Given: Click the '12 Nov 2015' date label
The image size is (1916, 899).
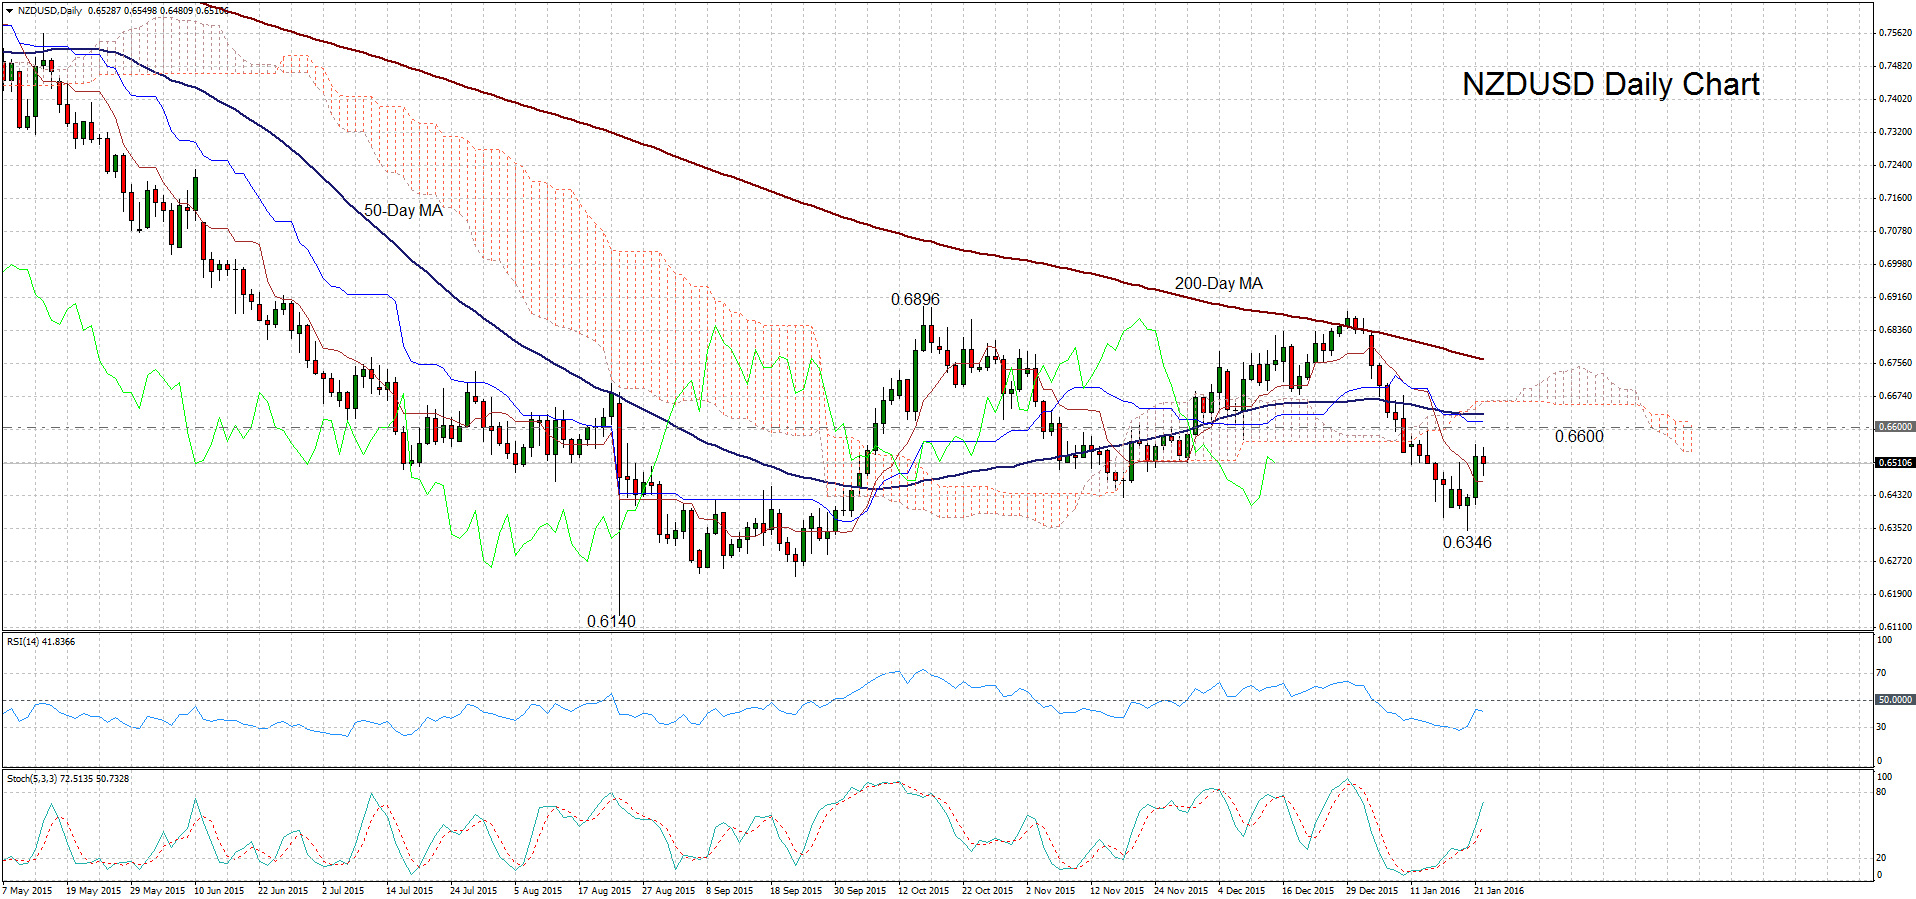Looking at the screenshot, I should click(1117, 890).
